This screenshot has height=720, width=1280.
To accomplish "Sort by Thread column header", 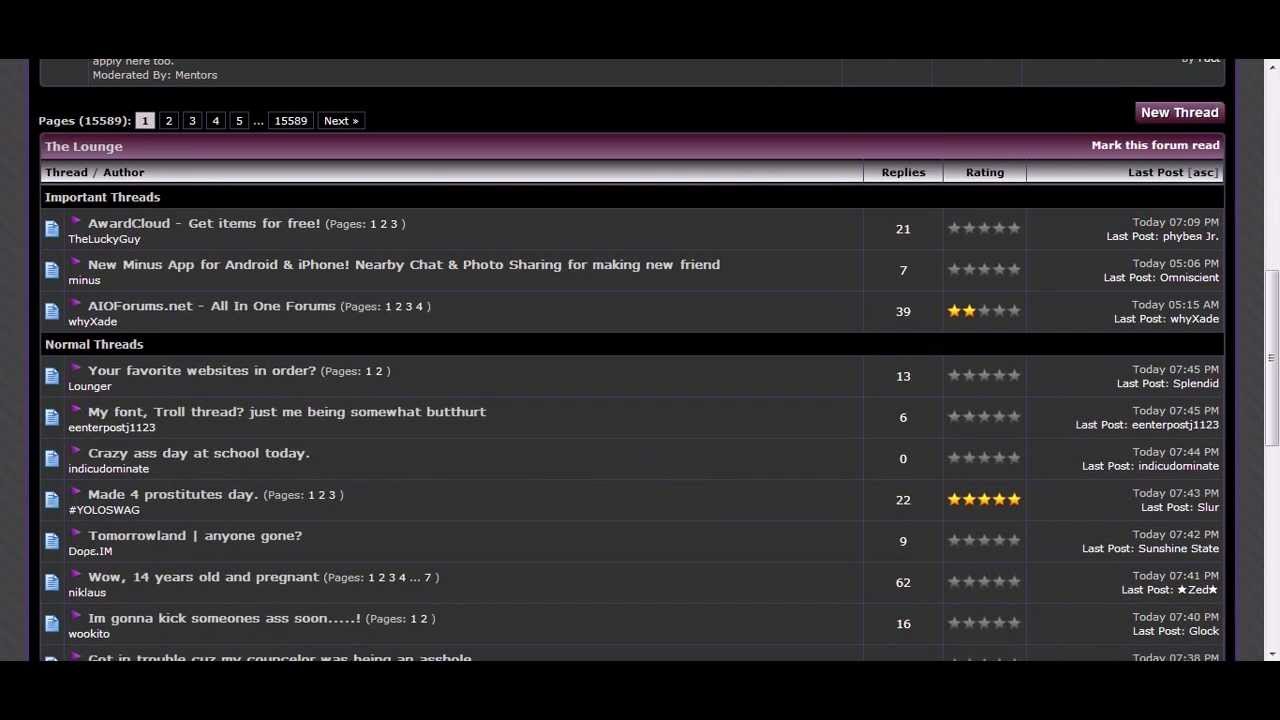I will point(66,172).
